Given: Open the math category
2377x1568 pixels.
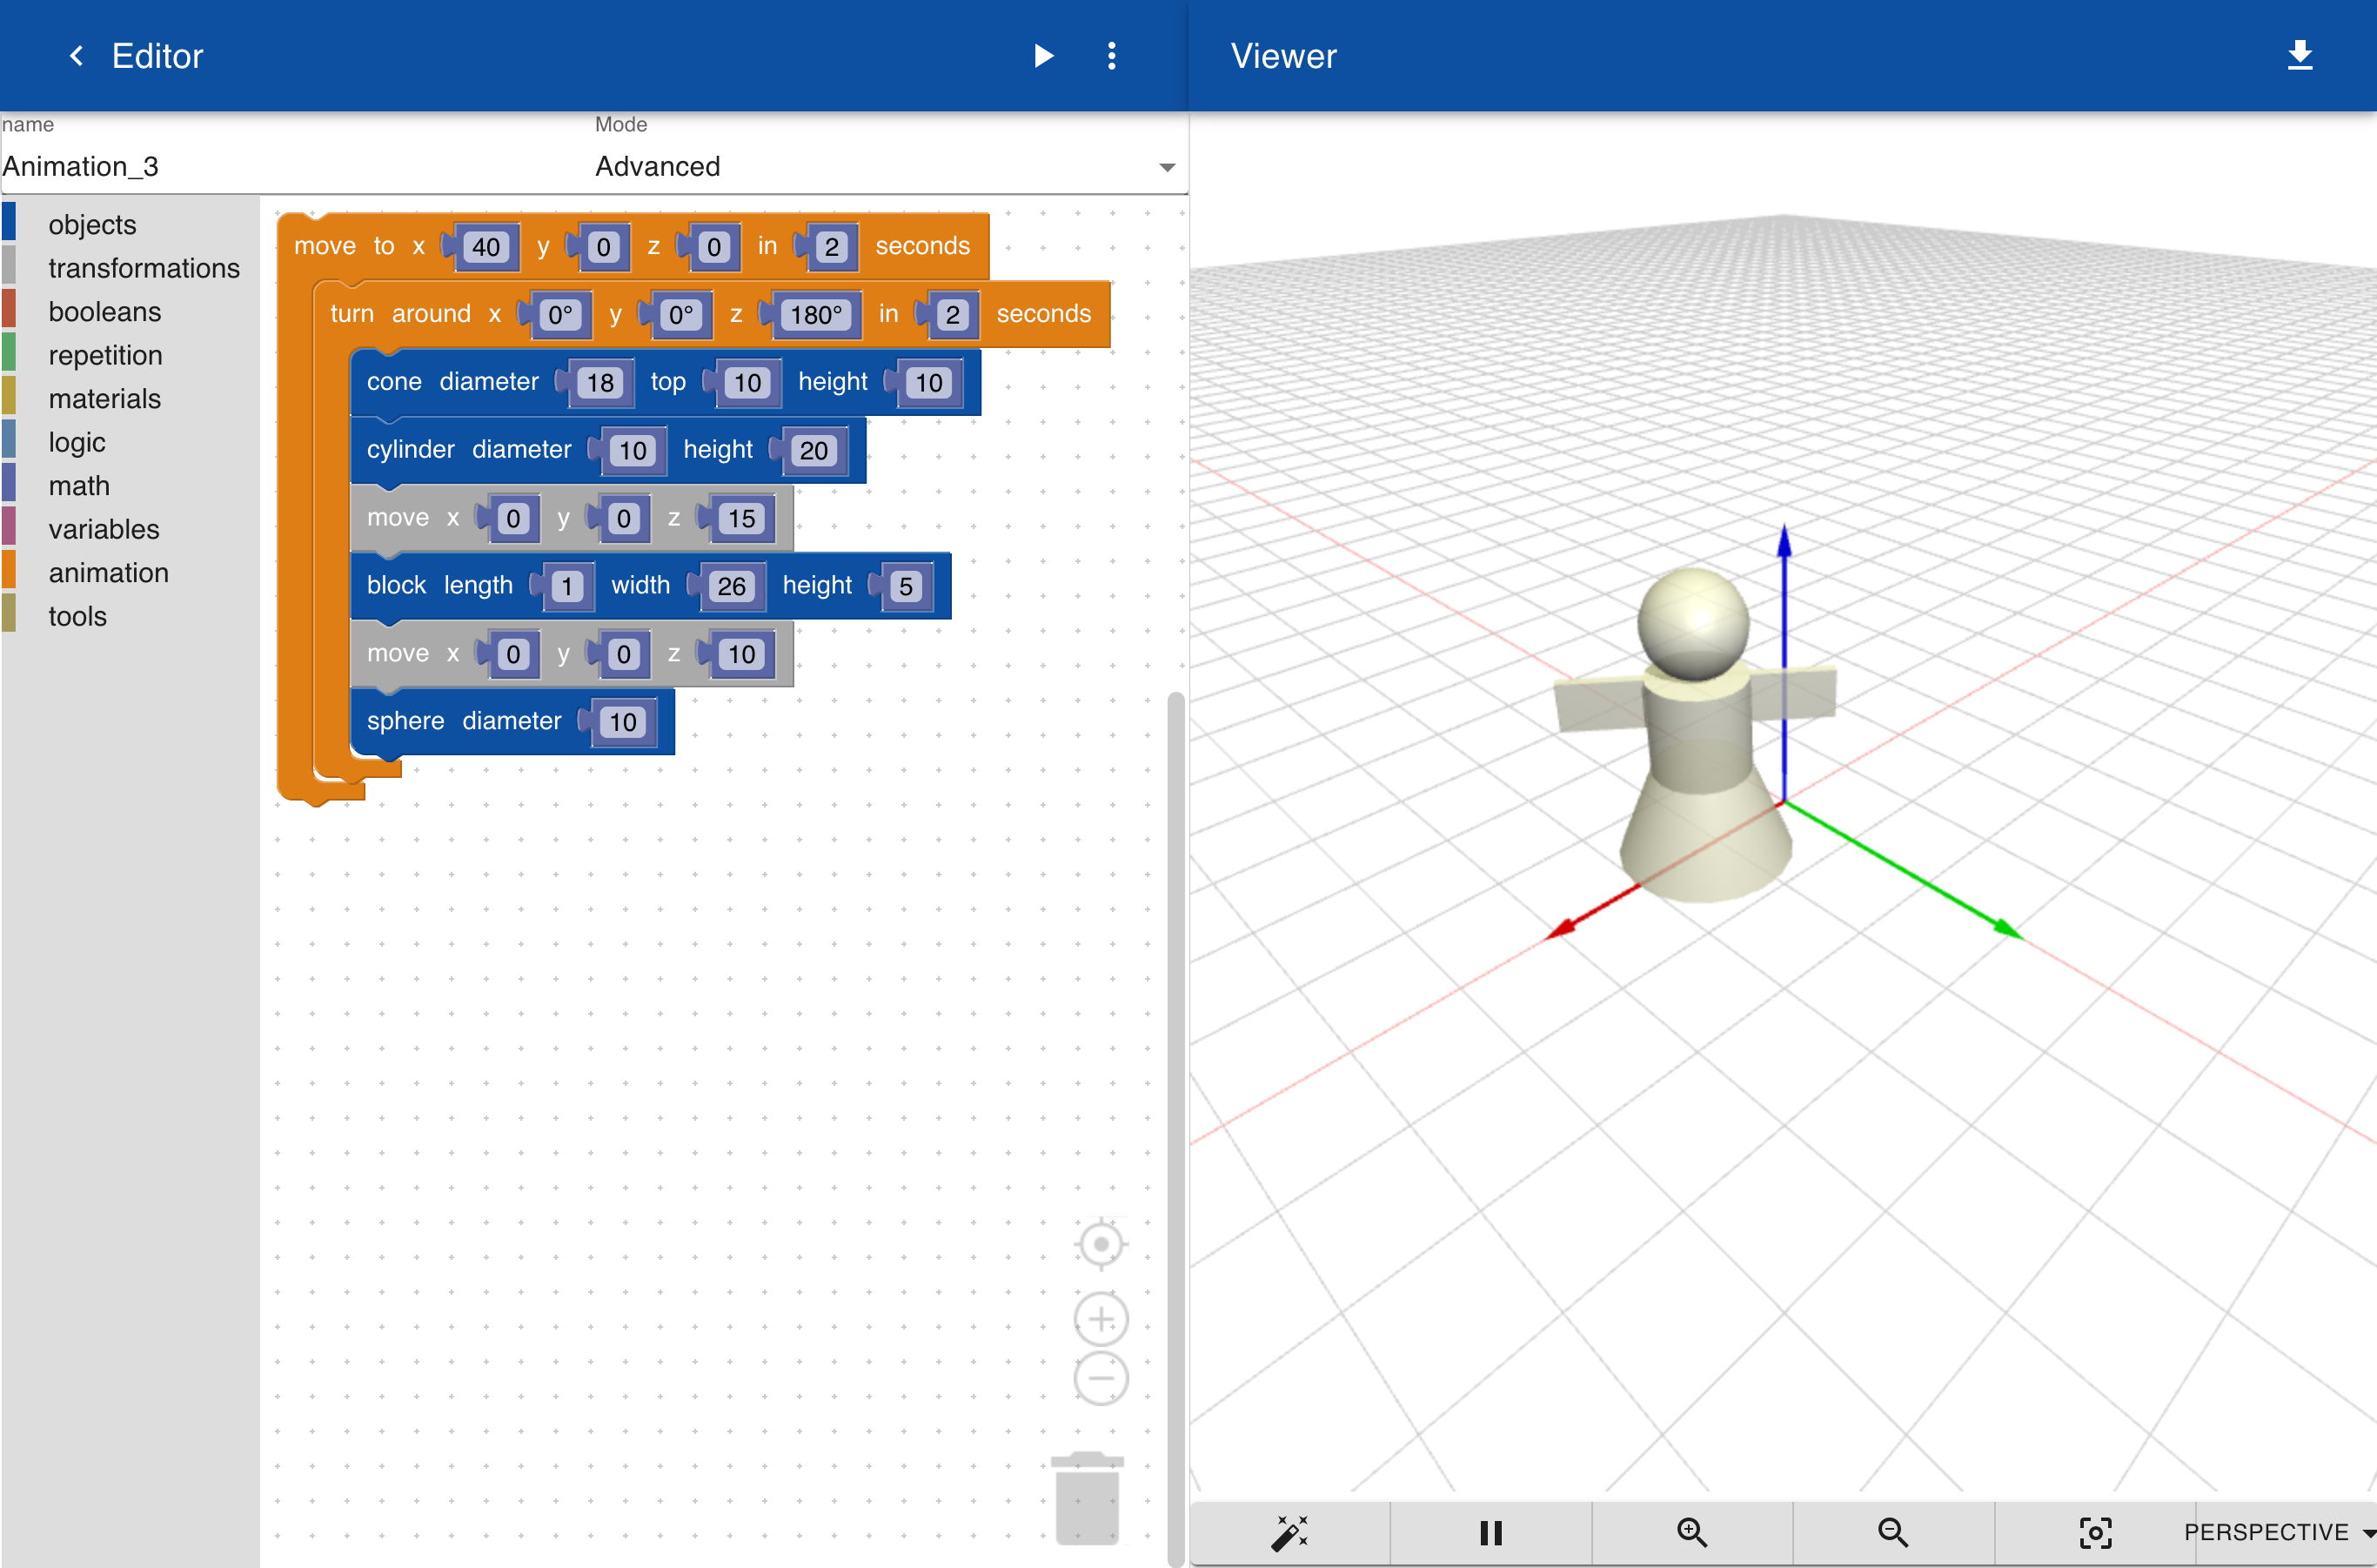Looking at the screenshot, I should click(79, 486).
